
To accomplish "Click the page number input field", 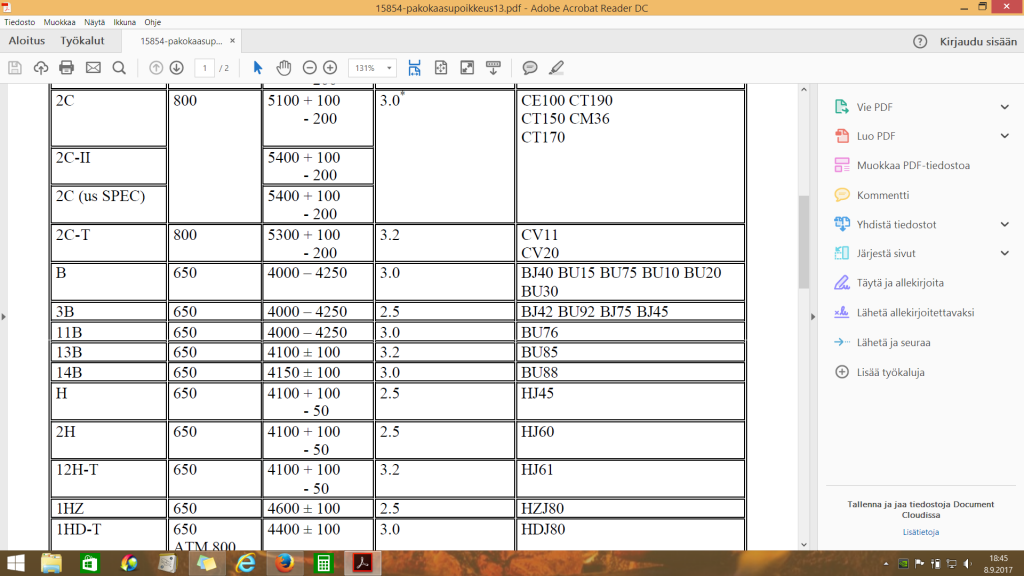I will (x=206, y=68).
